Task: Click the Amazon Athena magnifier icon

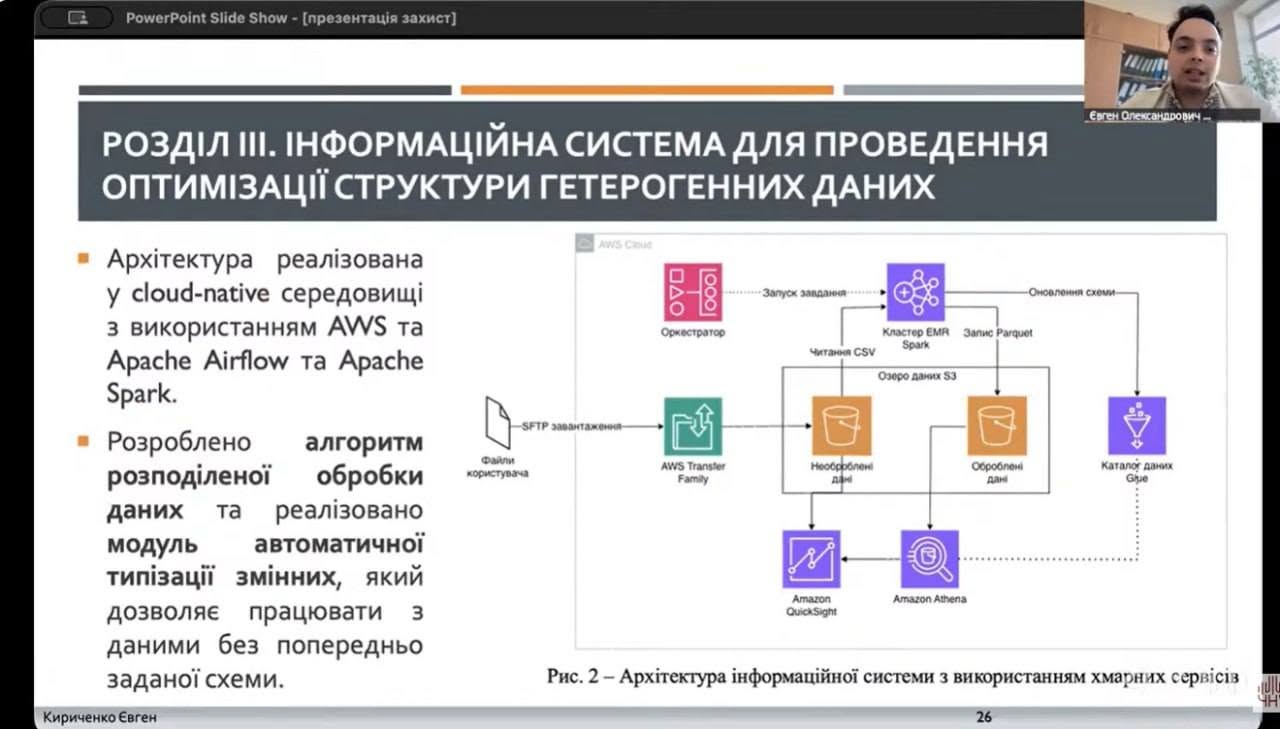Action: [x=930, y=559]
